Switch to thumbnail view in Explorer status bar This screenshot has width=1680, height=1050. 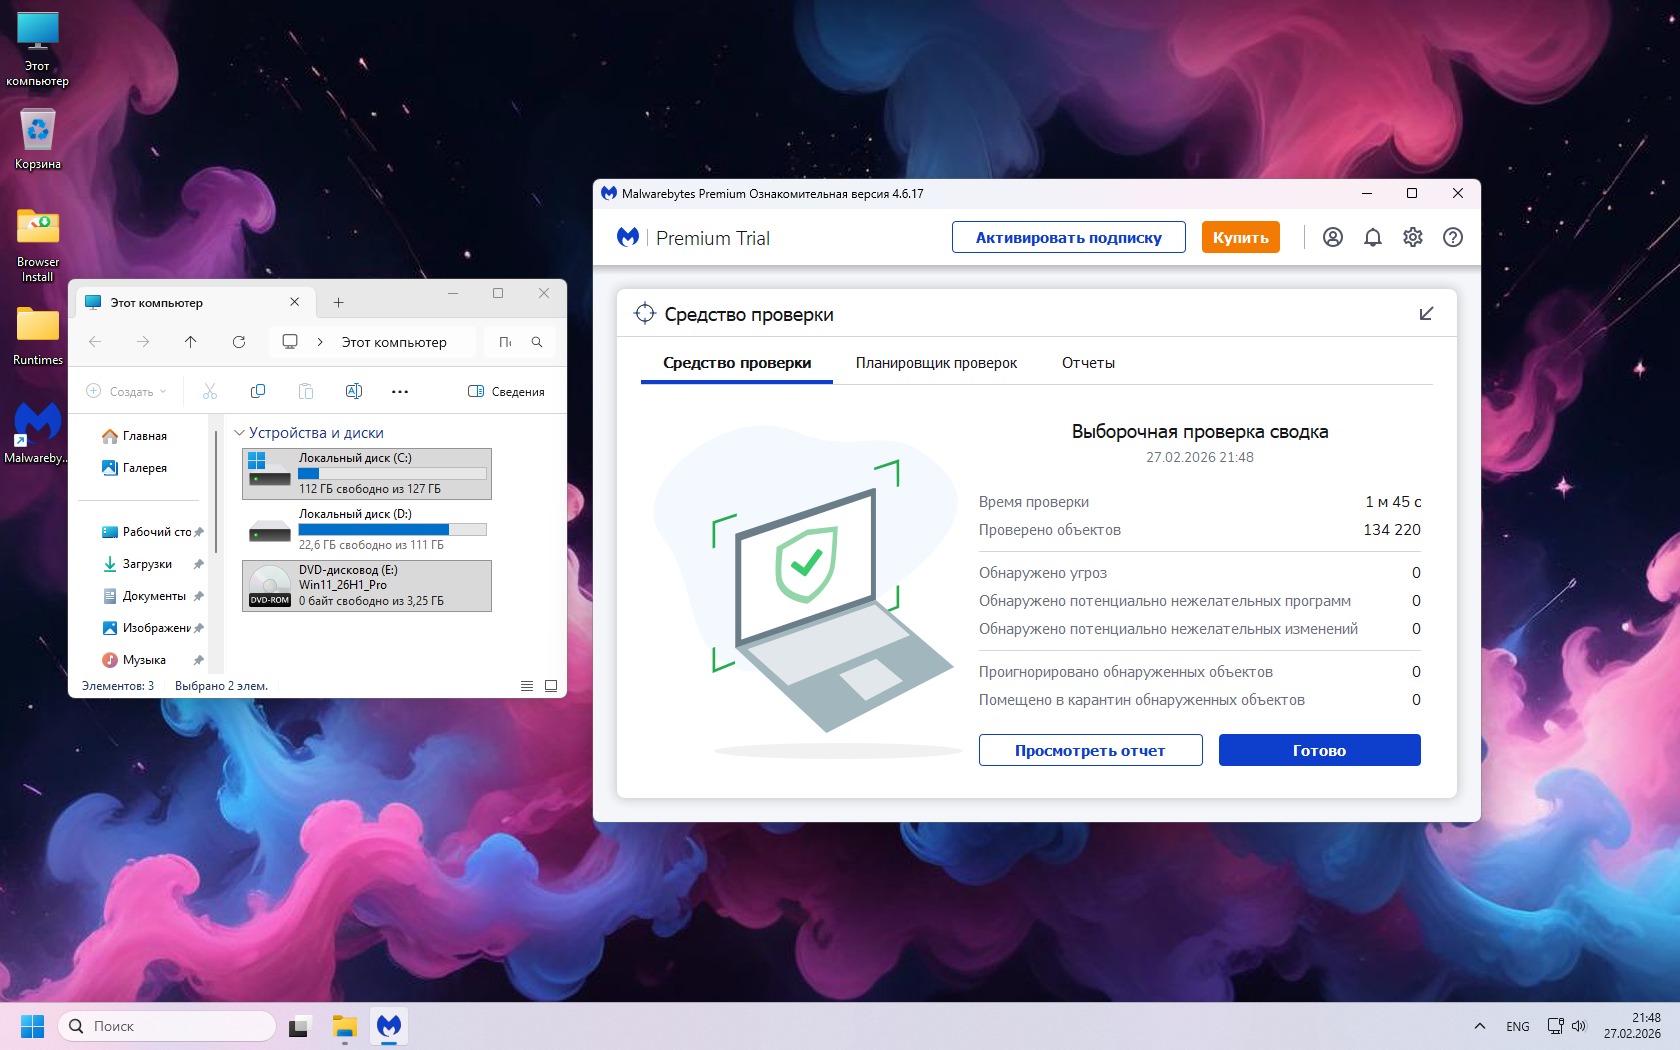[x=551, y=686]
